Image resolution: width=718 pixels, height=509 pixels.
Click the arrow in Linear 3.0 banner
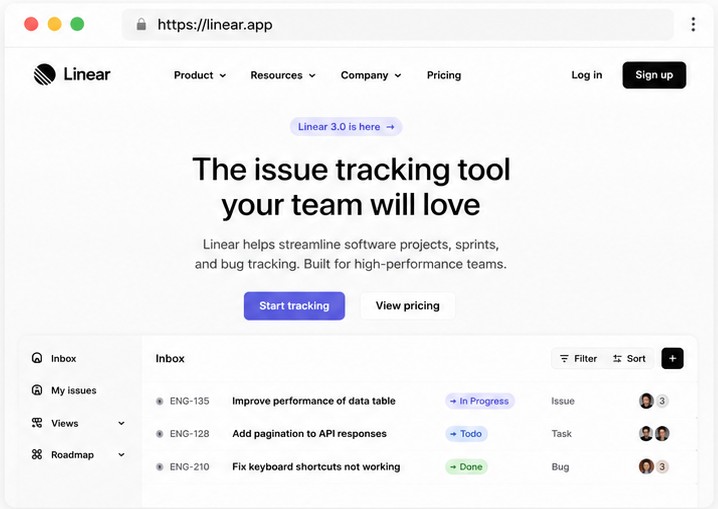[x=390, y=127]
